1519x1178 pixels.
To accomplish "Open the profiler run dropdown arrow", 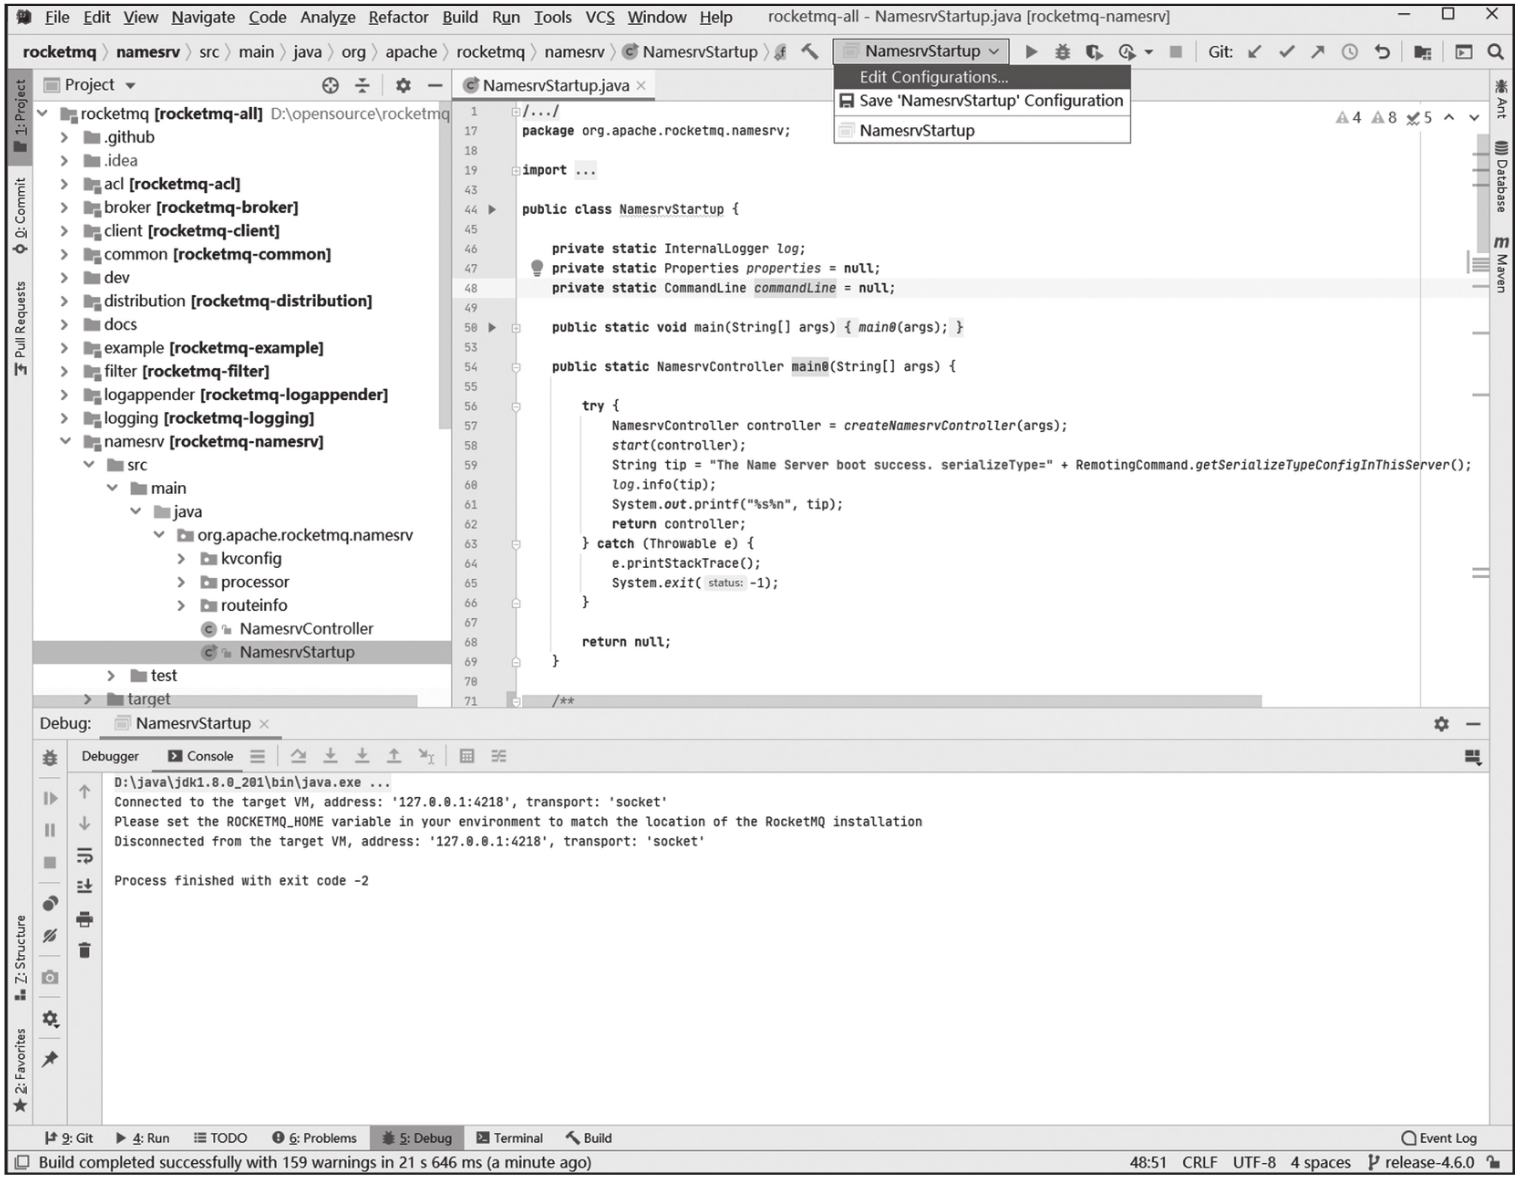I will [1149, 52].
